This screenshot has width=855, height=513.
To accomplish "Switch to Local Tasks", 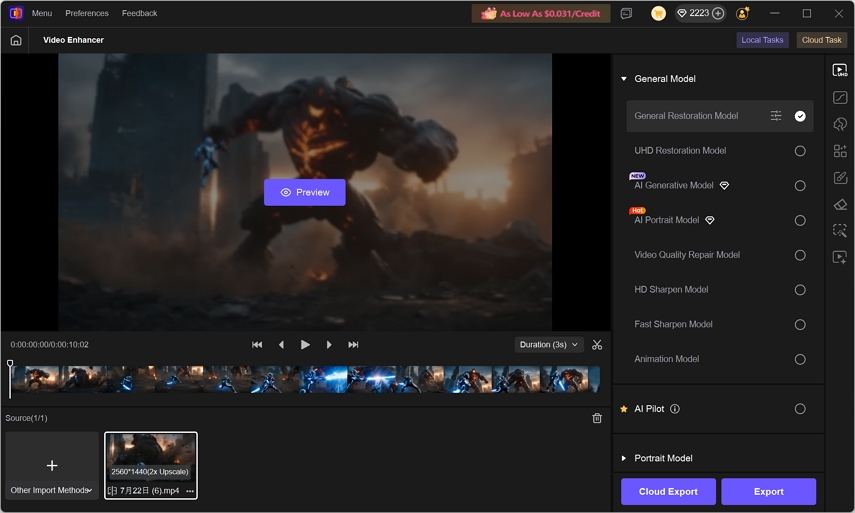I will click(762, 40).
